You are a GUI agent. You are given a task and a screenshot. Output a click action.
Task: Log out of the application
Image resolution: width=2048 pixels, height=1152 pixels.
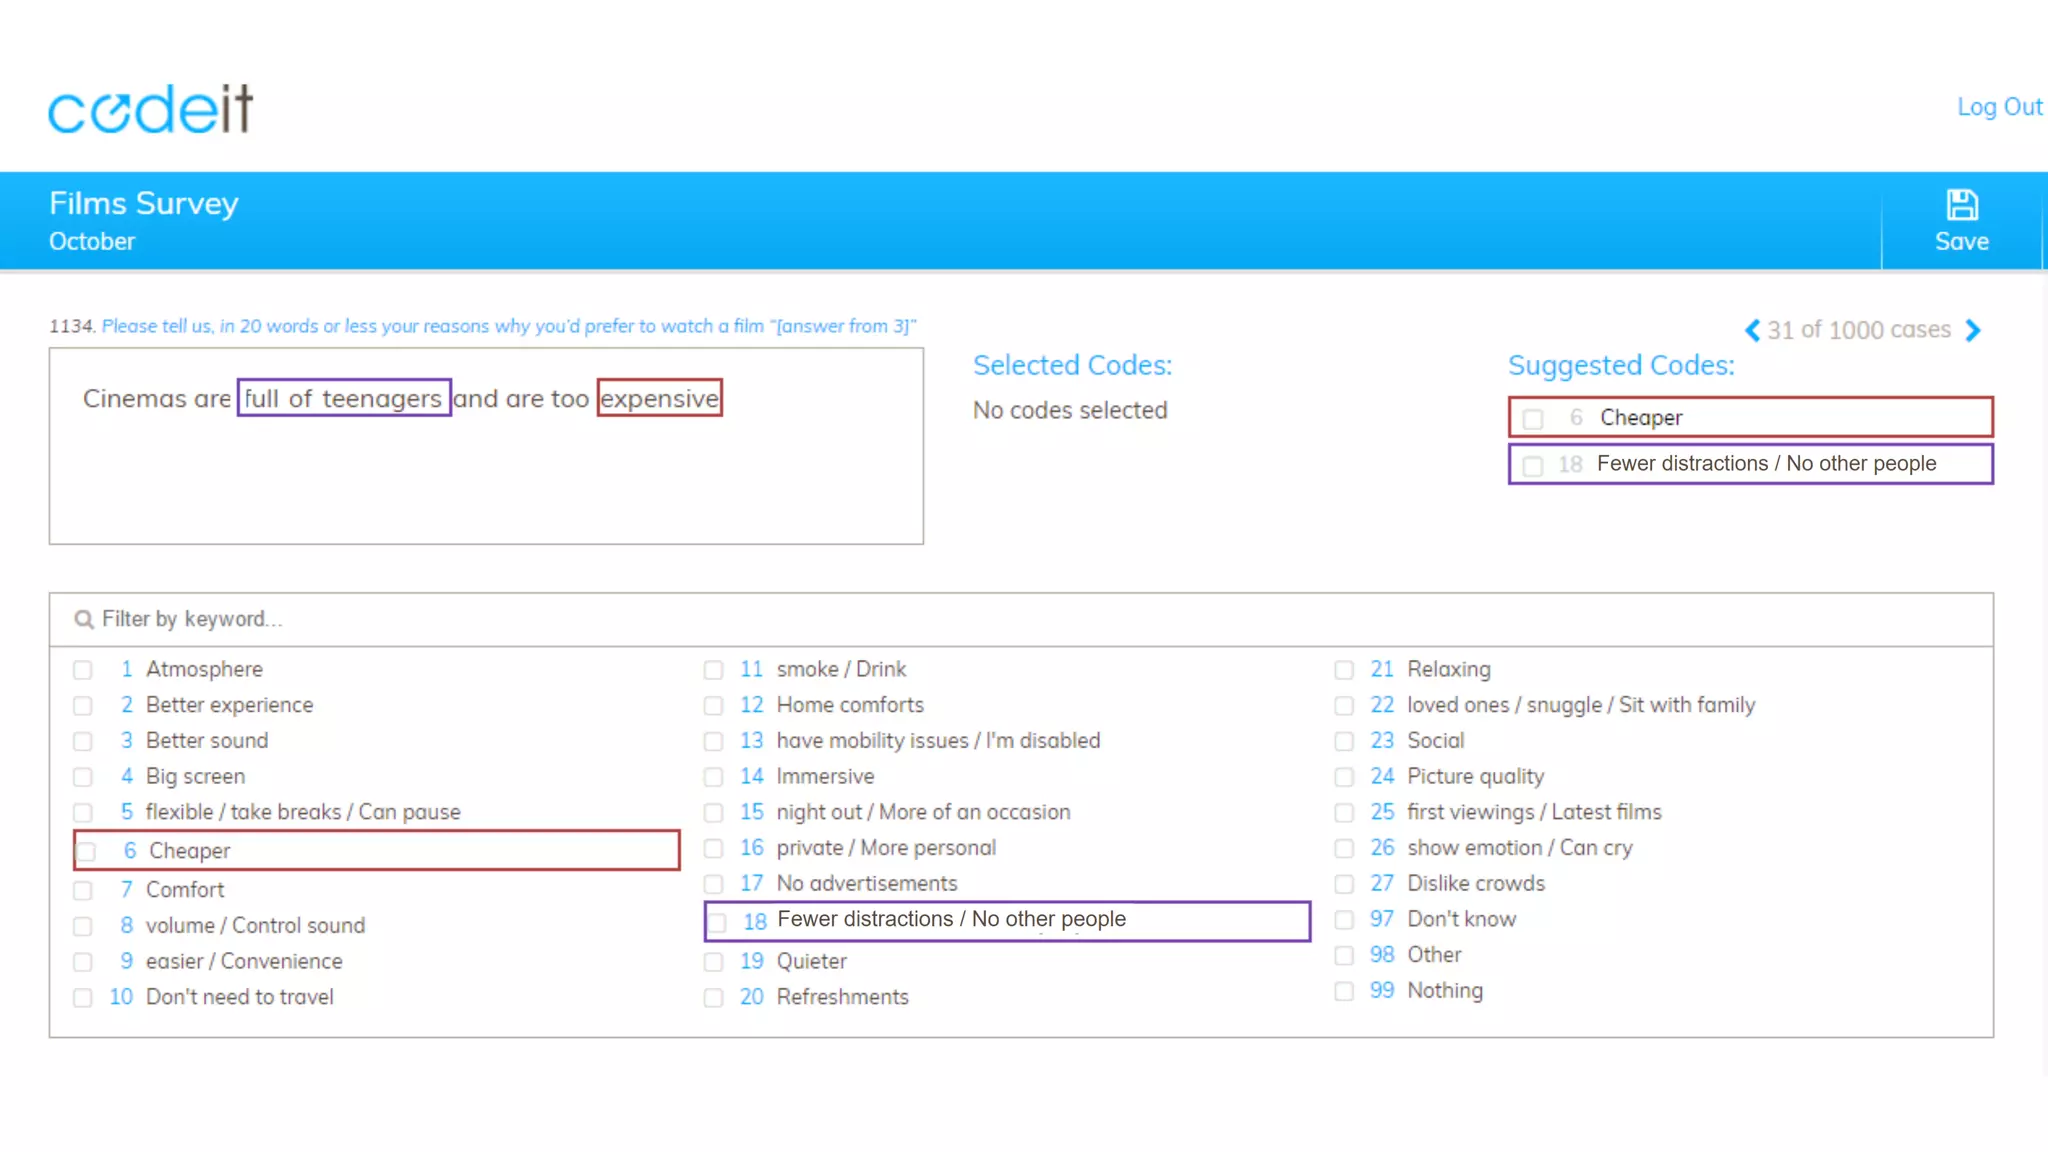[1998, 107]
